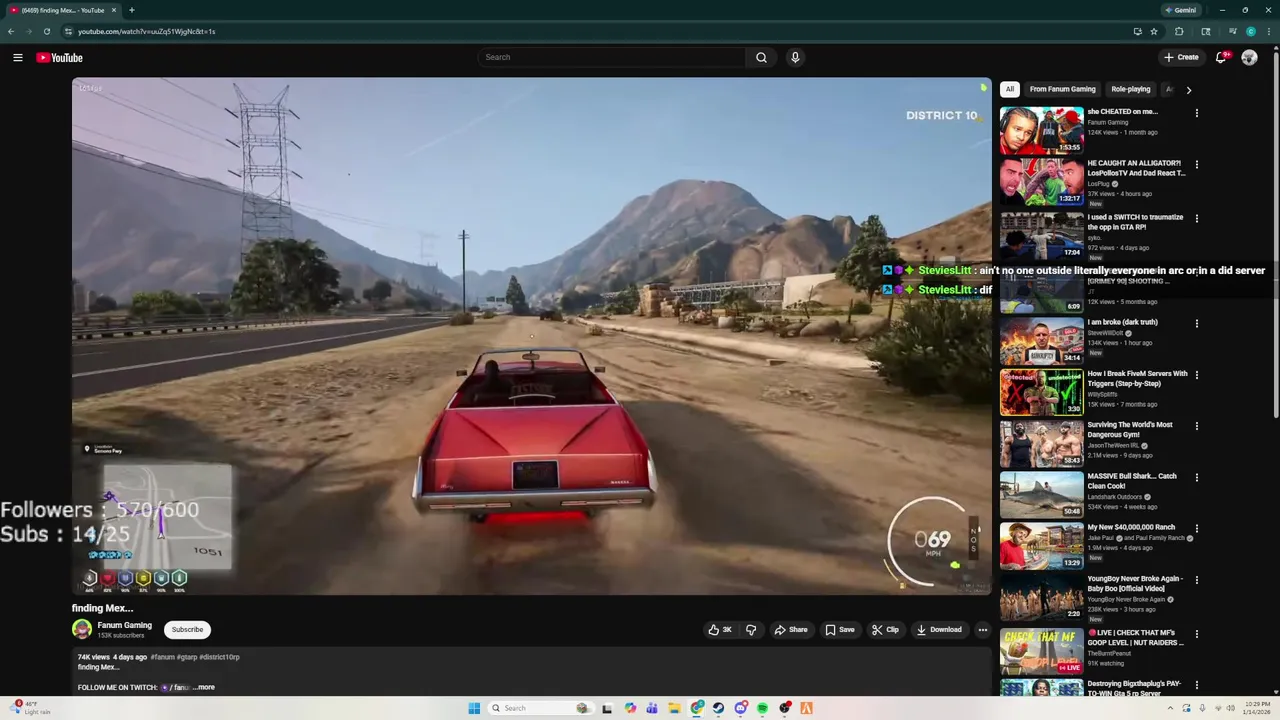Open the #district10rp hashtag link
1280x720 pixels.
coord(219,657)
